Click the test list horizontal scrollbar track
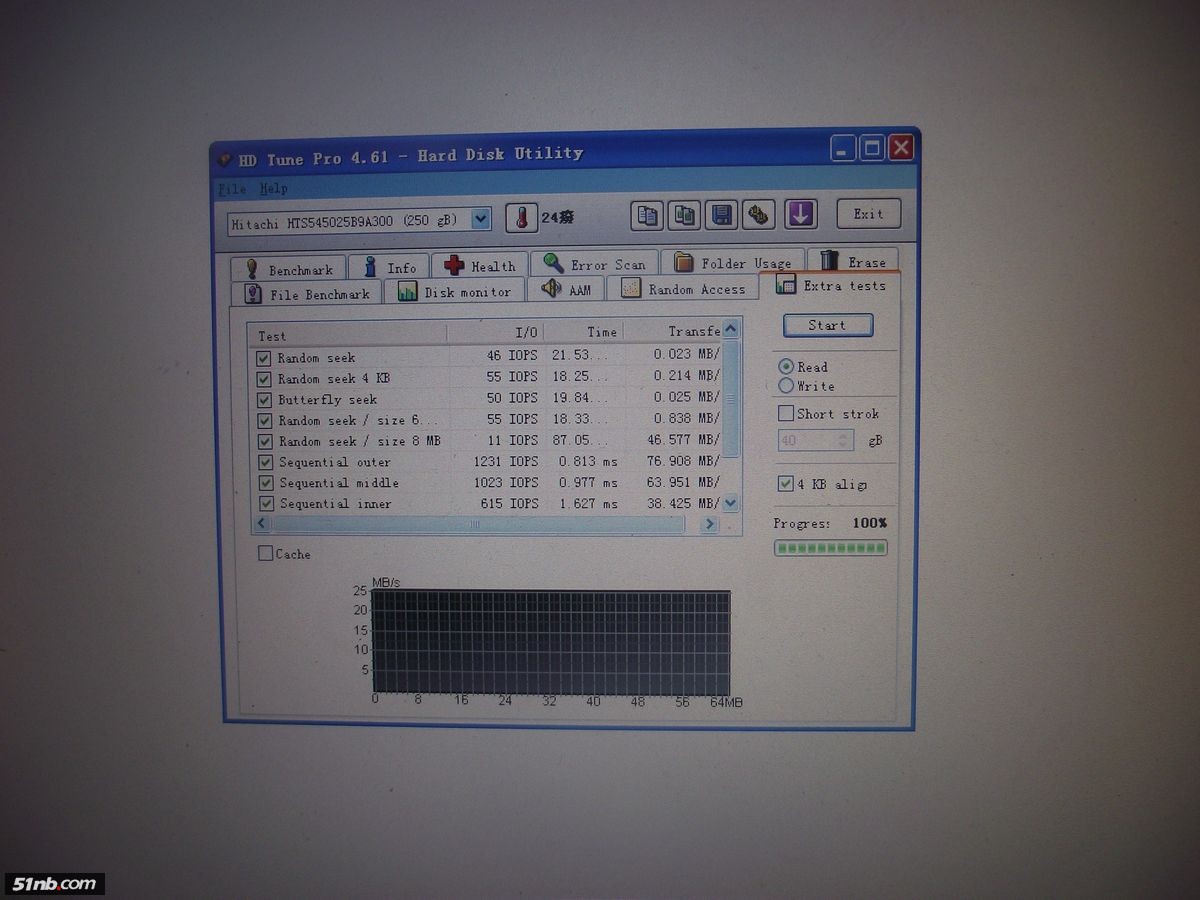 coord(480,524)
